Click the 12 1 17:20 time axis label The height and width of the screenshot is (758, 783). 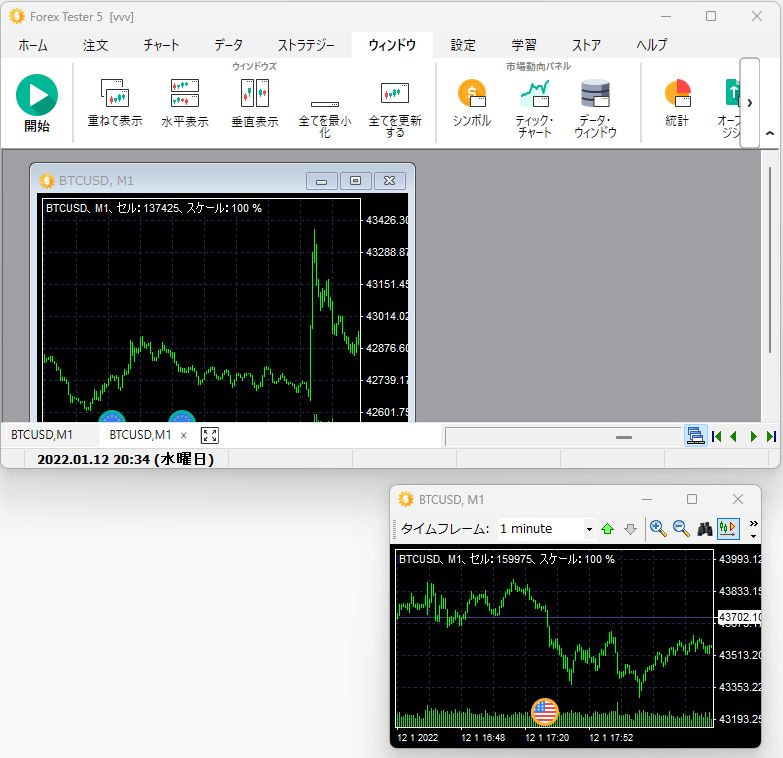coord(547,738)
